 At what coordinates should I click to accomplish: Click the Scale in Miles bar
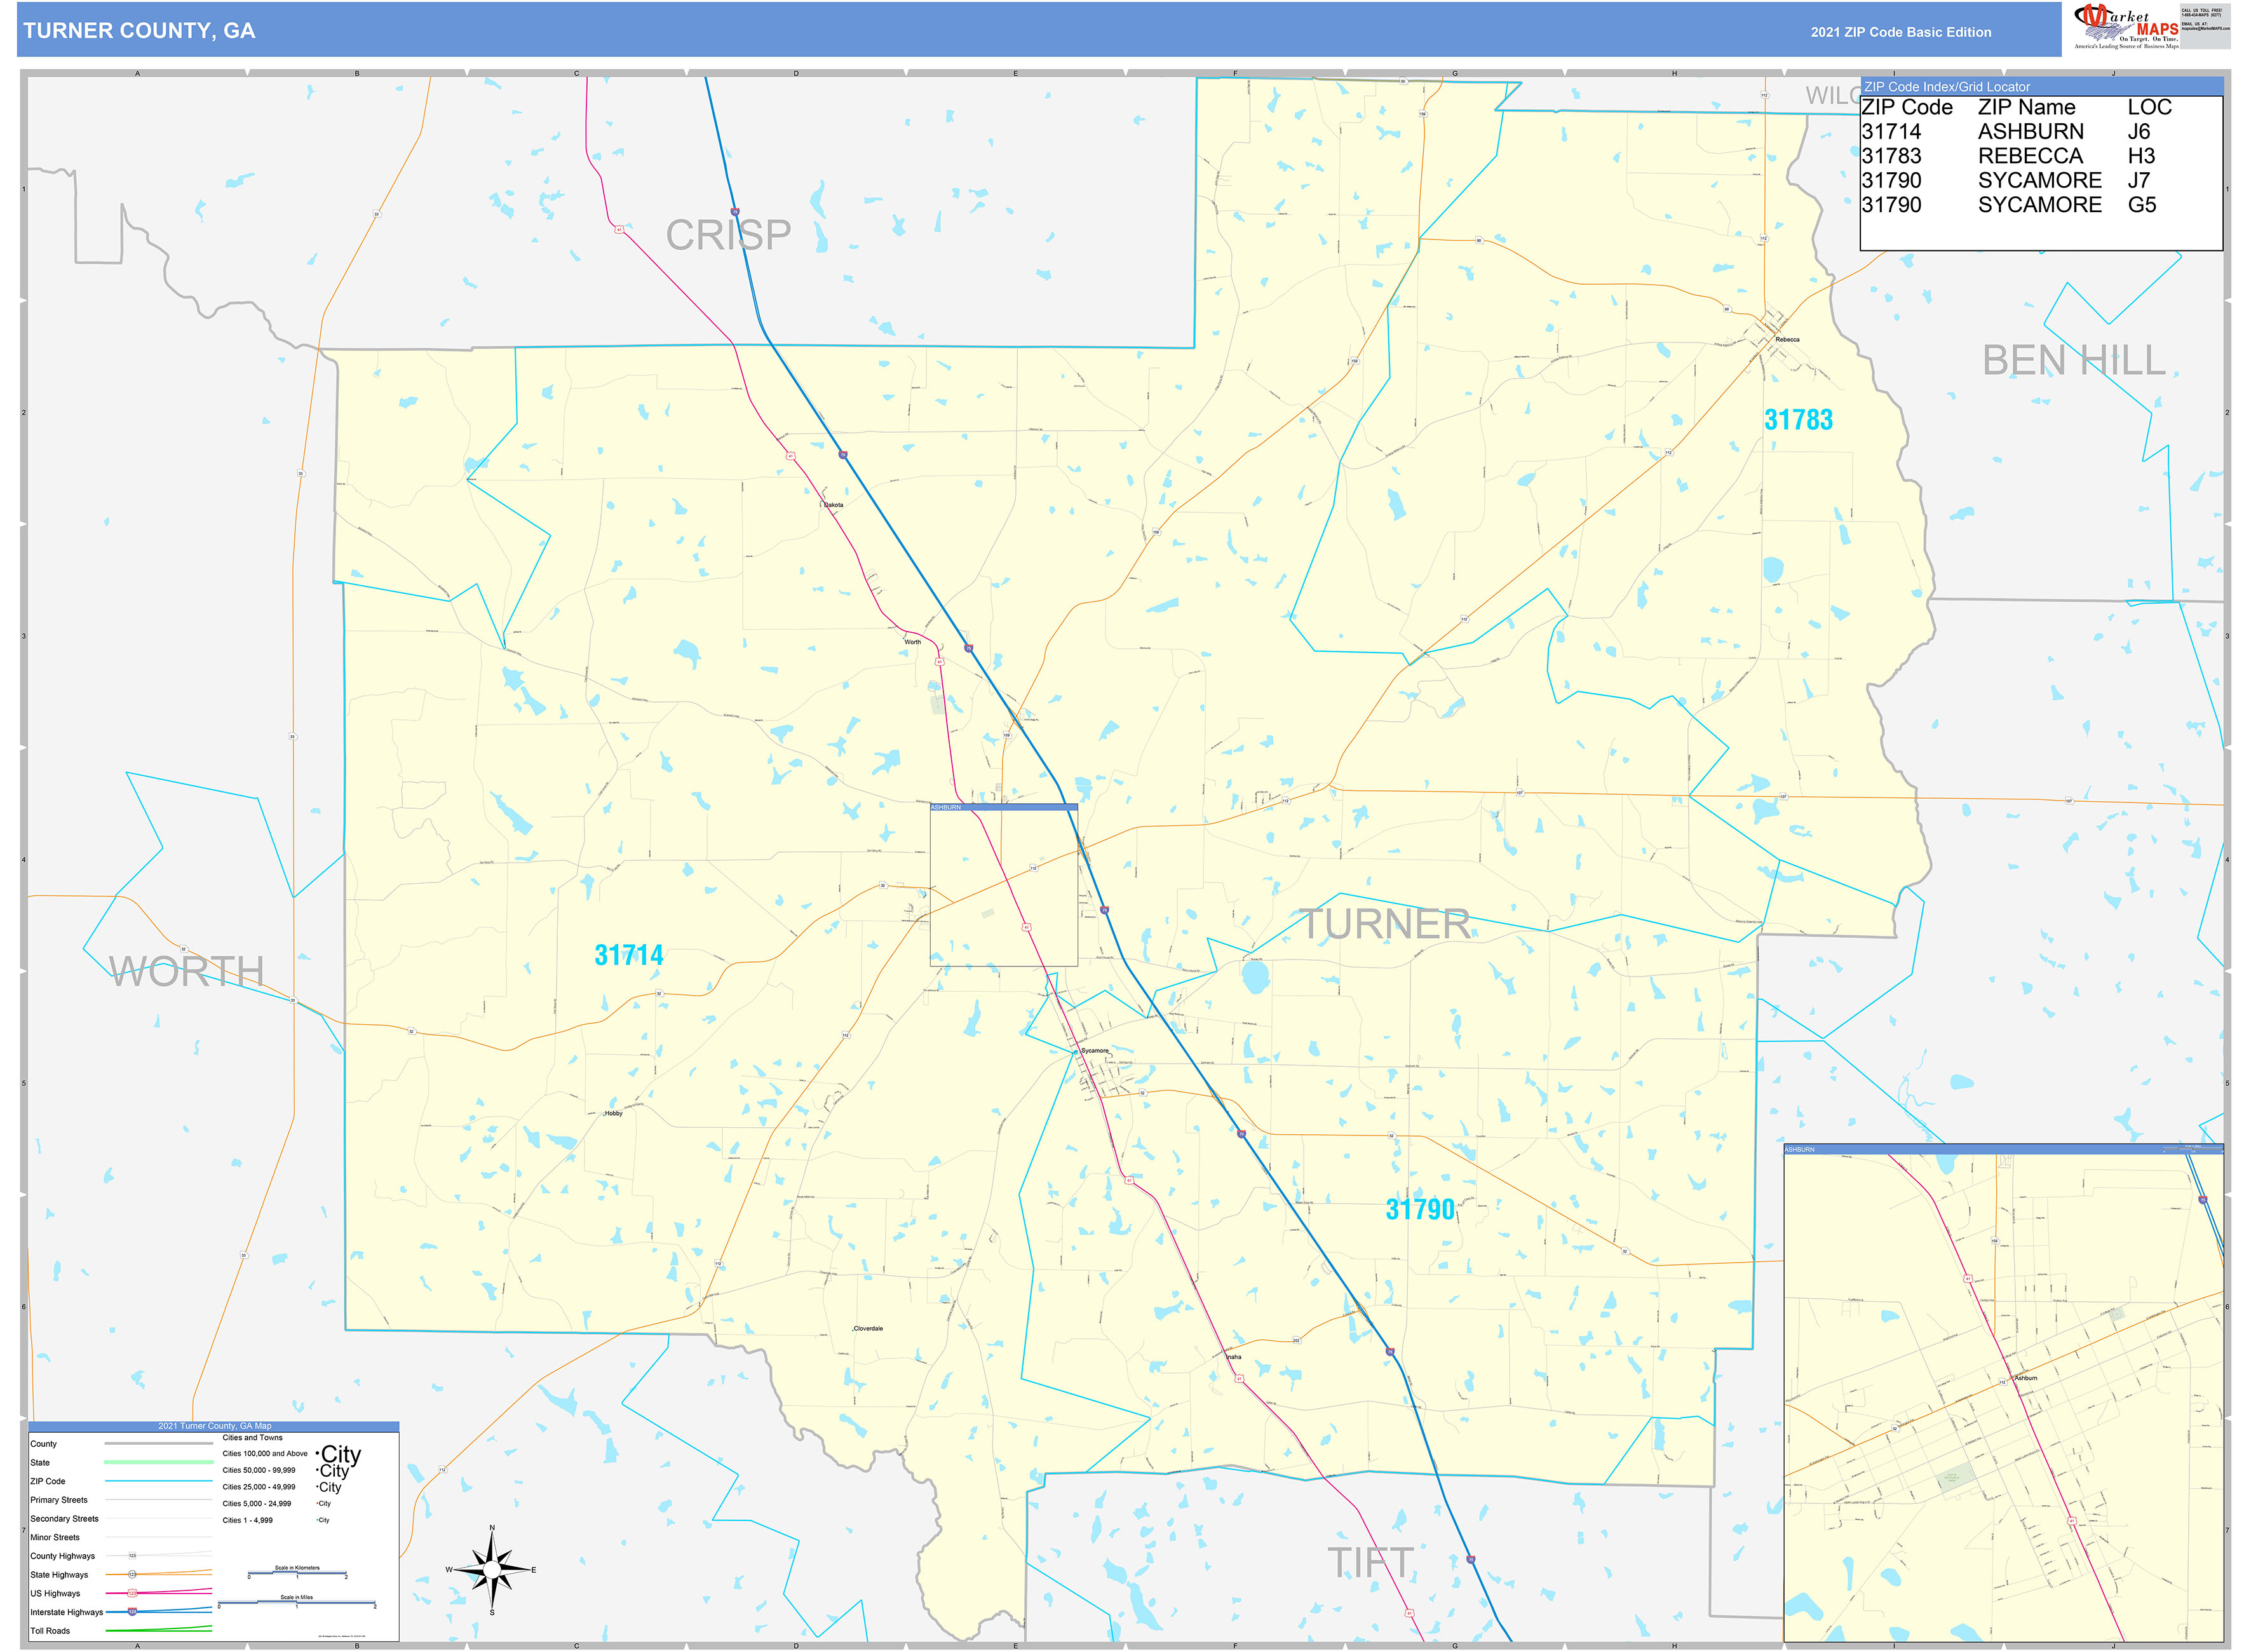297,1603
